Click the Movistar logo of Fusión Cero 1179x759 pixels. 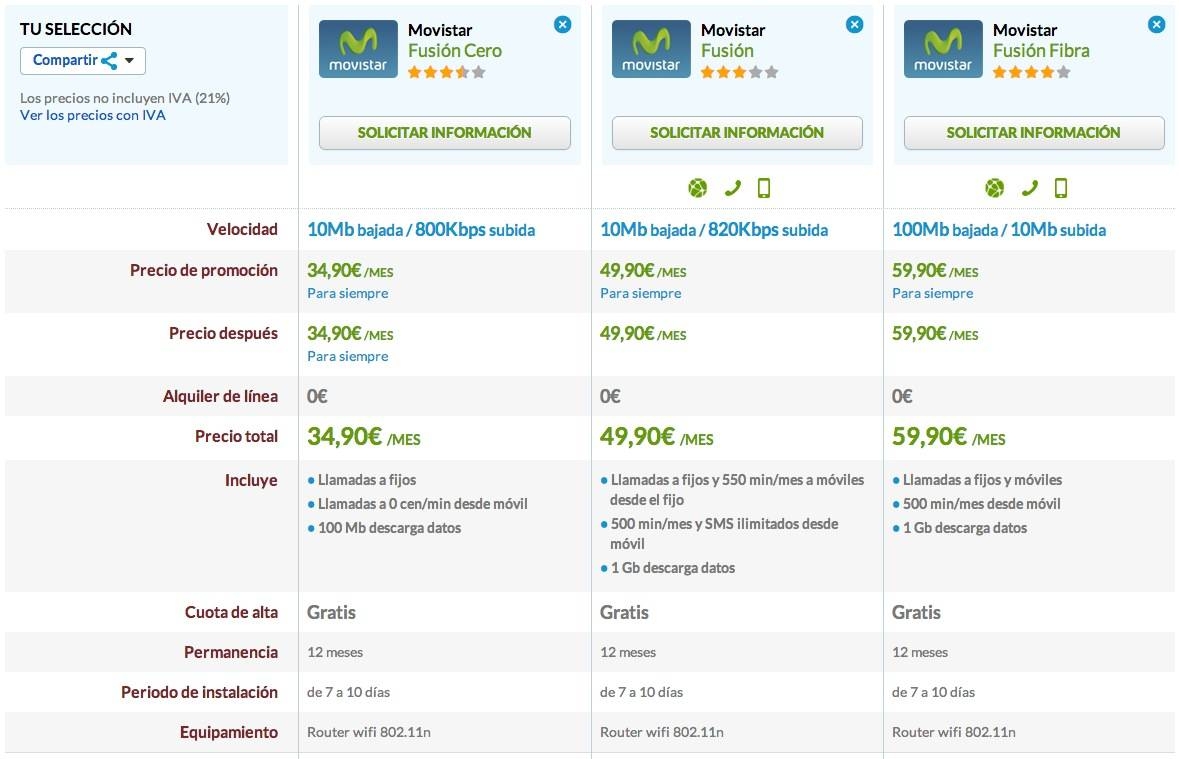(358, 49)
